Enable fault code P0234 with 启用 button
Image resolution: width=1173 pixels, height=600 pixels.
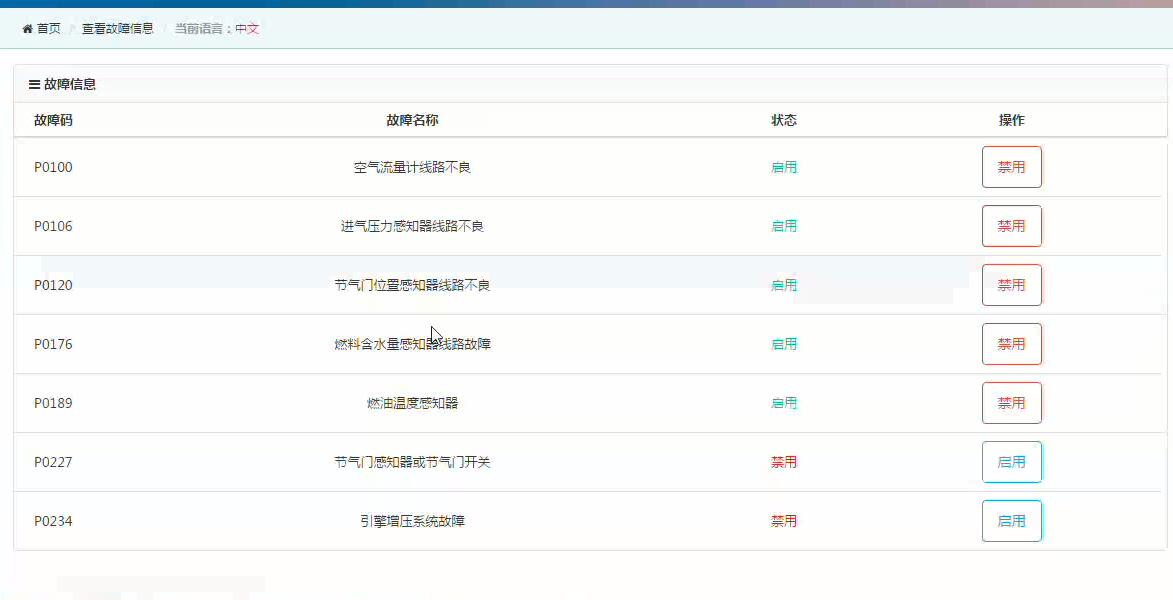(x=1011, y=521)
